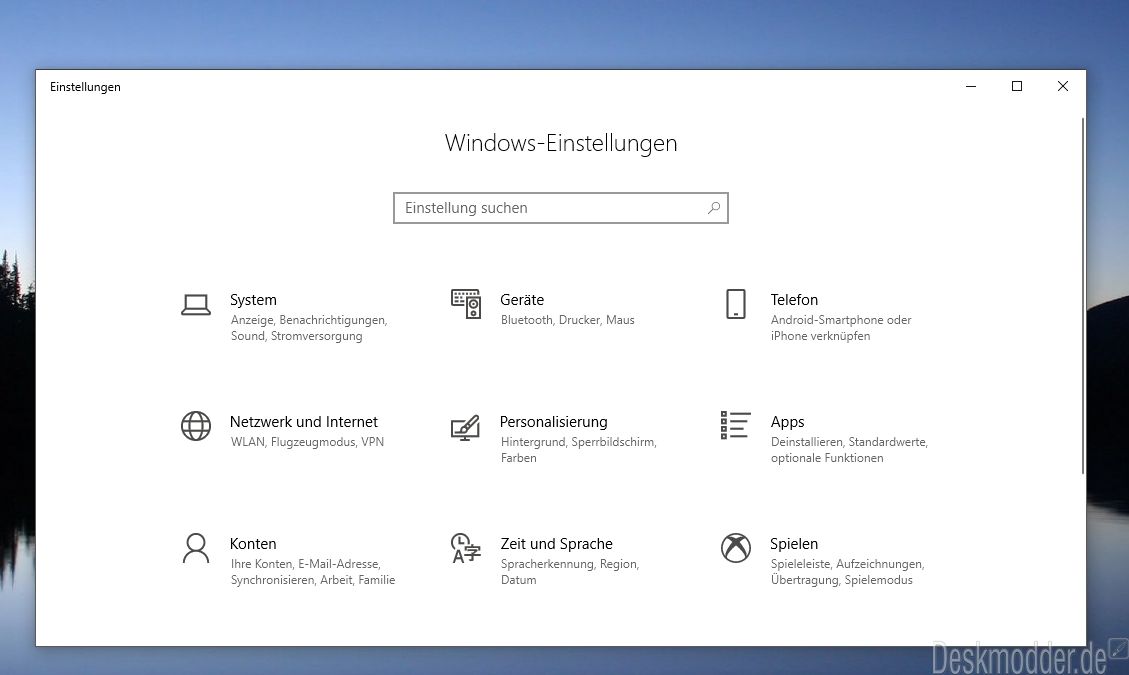Click 'Bluetooth, Drucker, Maus' description

click(x=567, y=320)
